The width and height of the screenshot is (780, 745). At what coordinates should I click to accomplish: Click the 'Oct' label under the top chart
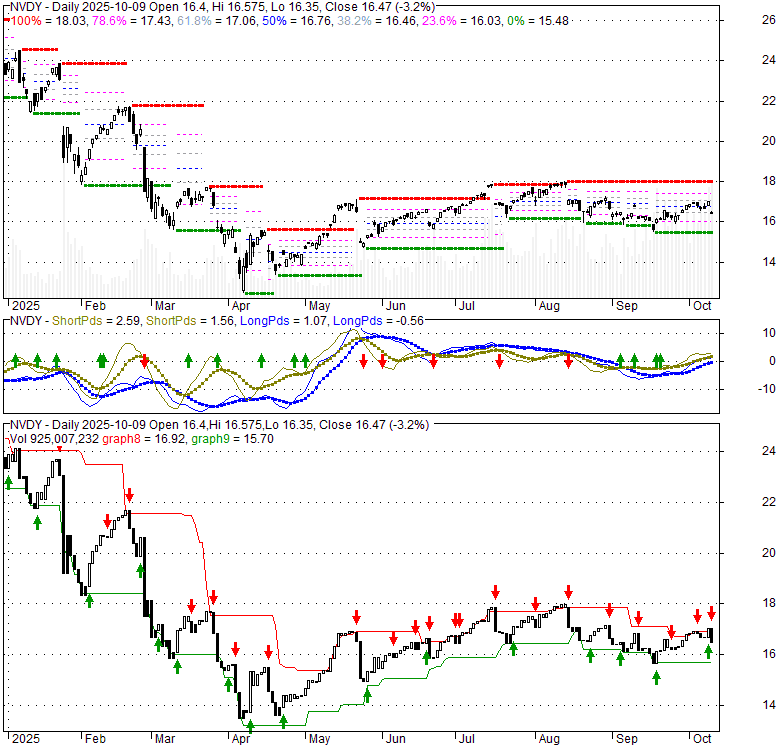pyautogui.click(x=702, y=306)
